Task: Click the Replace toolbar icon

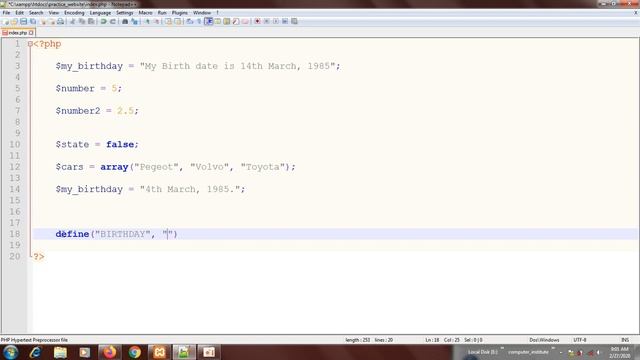Action: point(134,21)
